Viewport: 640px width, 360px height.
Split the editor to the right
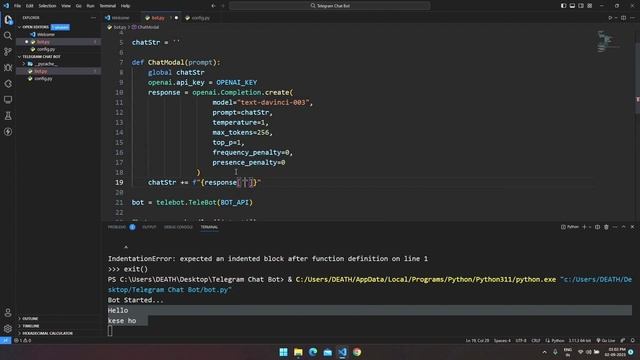(x=623, y=18)
